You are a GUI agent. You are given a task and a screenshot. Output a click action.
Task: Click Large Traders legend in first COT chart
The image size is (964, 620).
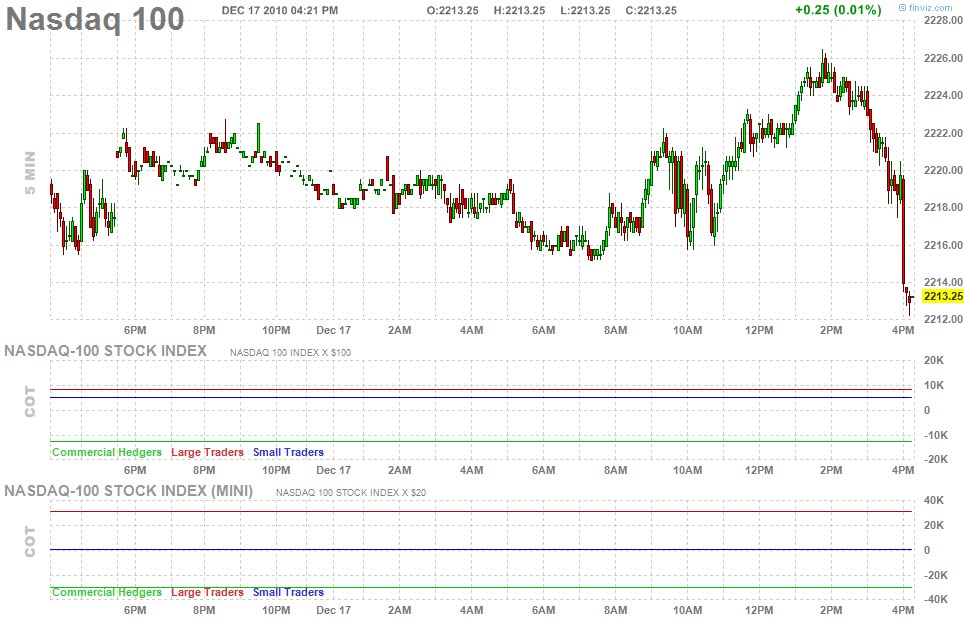point(207,452)
